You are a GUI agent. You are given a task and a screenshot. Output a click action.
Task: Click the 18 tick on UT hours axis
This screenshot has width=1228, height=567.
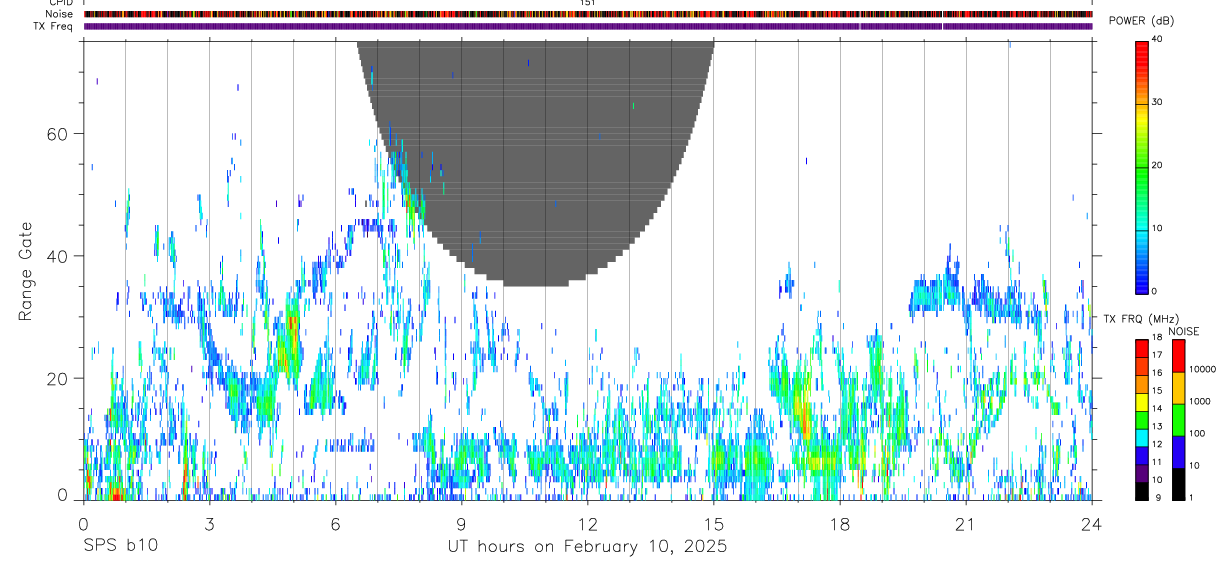[x=839, y=523]
